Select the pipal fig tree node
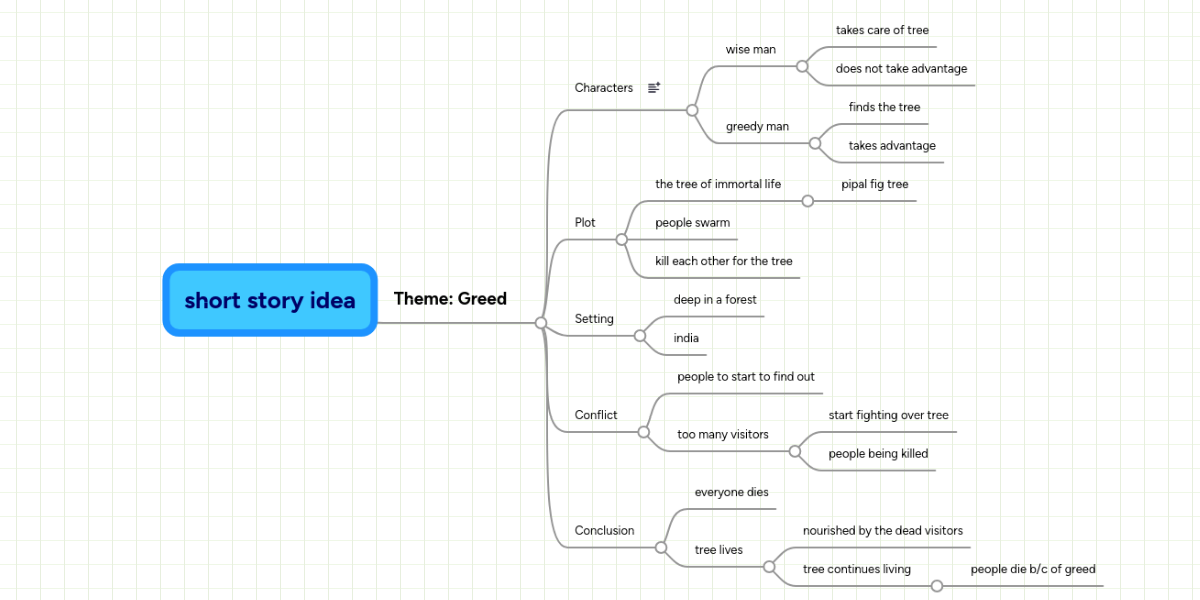Viewport: 1200px width, 600px height. pyautogui.click(x=875, y=184)
